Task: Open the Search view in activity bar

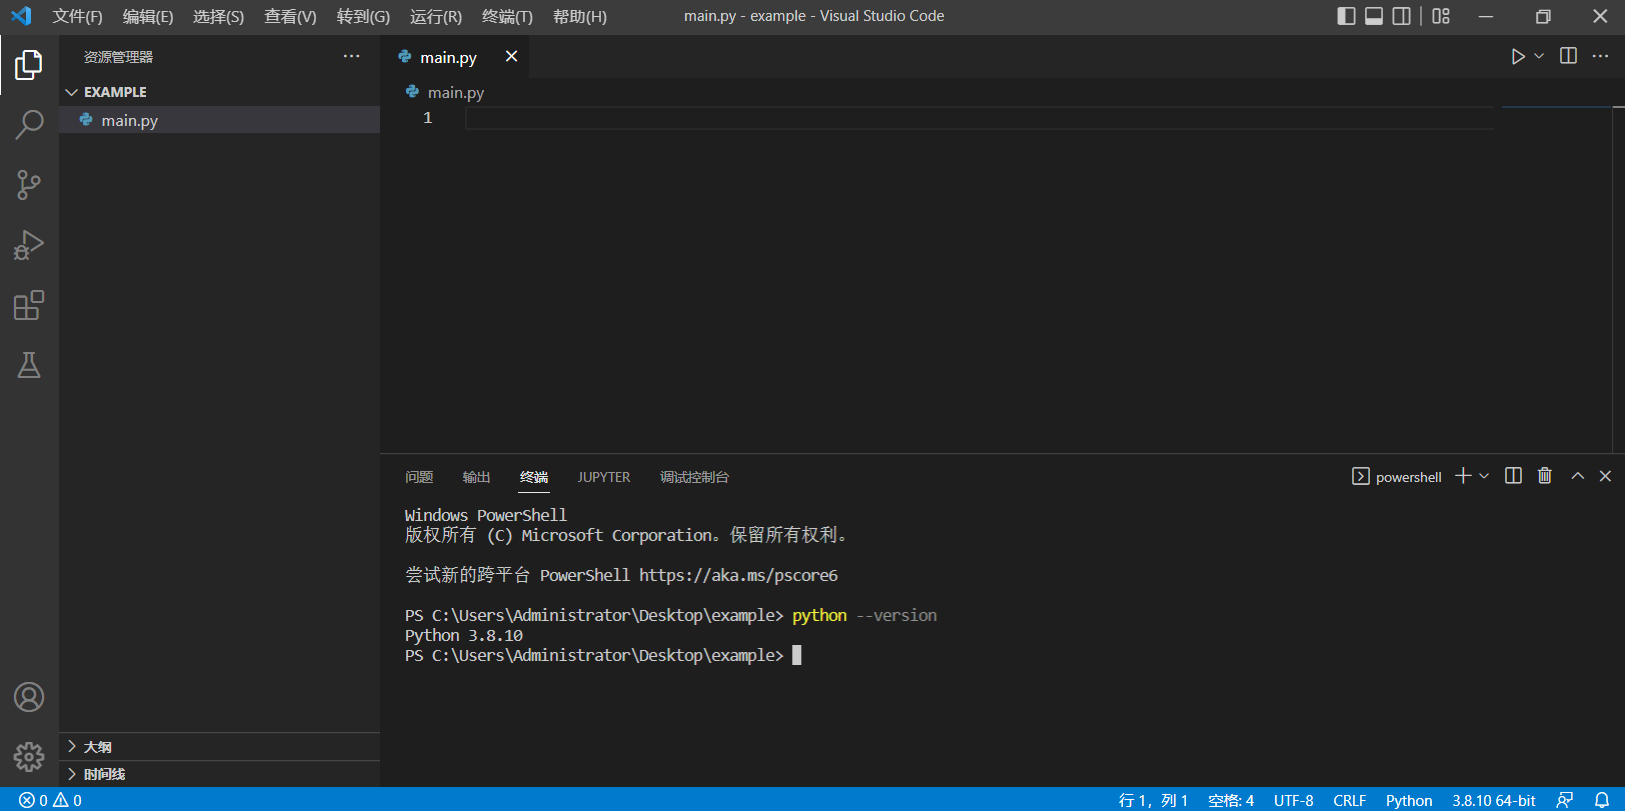Action: point(29,125)
